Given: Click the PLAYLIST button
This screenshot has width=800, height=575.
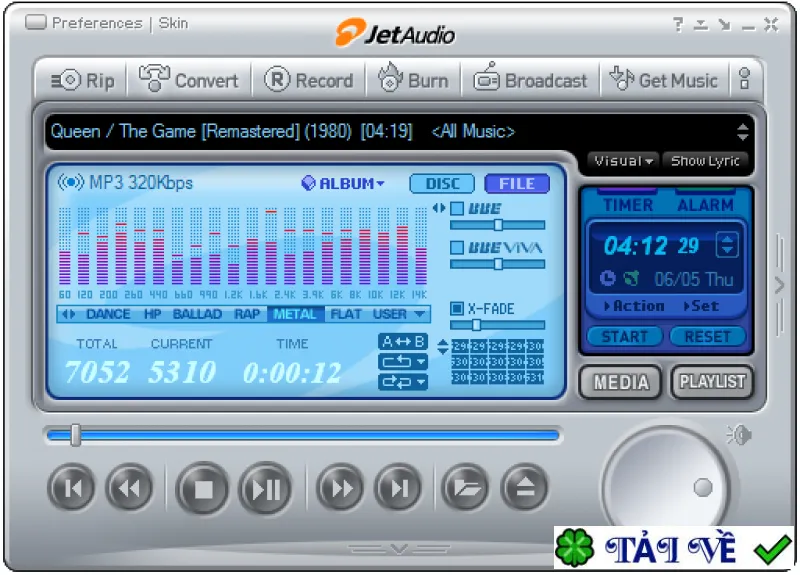Looking at the screenshot, I should (712, 382).
